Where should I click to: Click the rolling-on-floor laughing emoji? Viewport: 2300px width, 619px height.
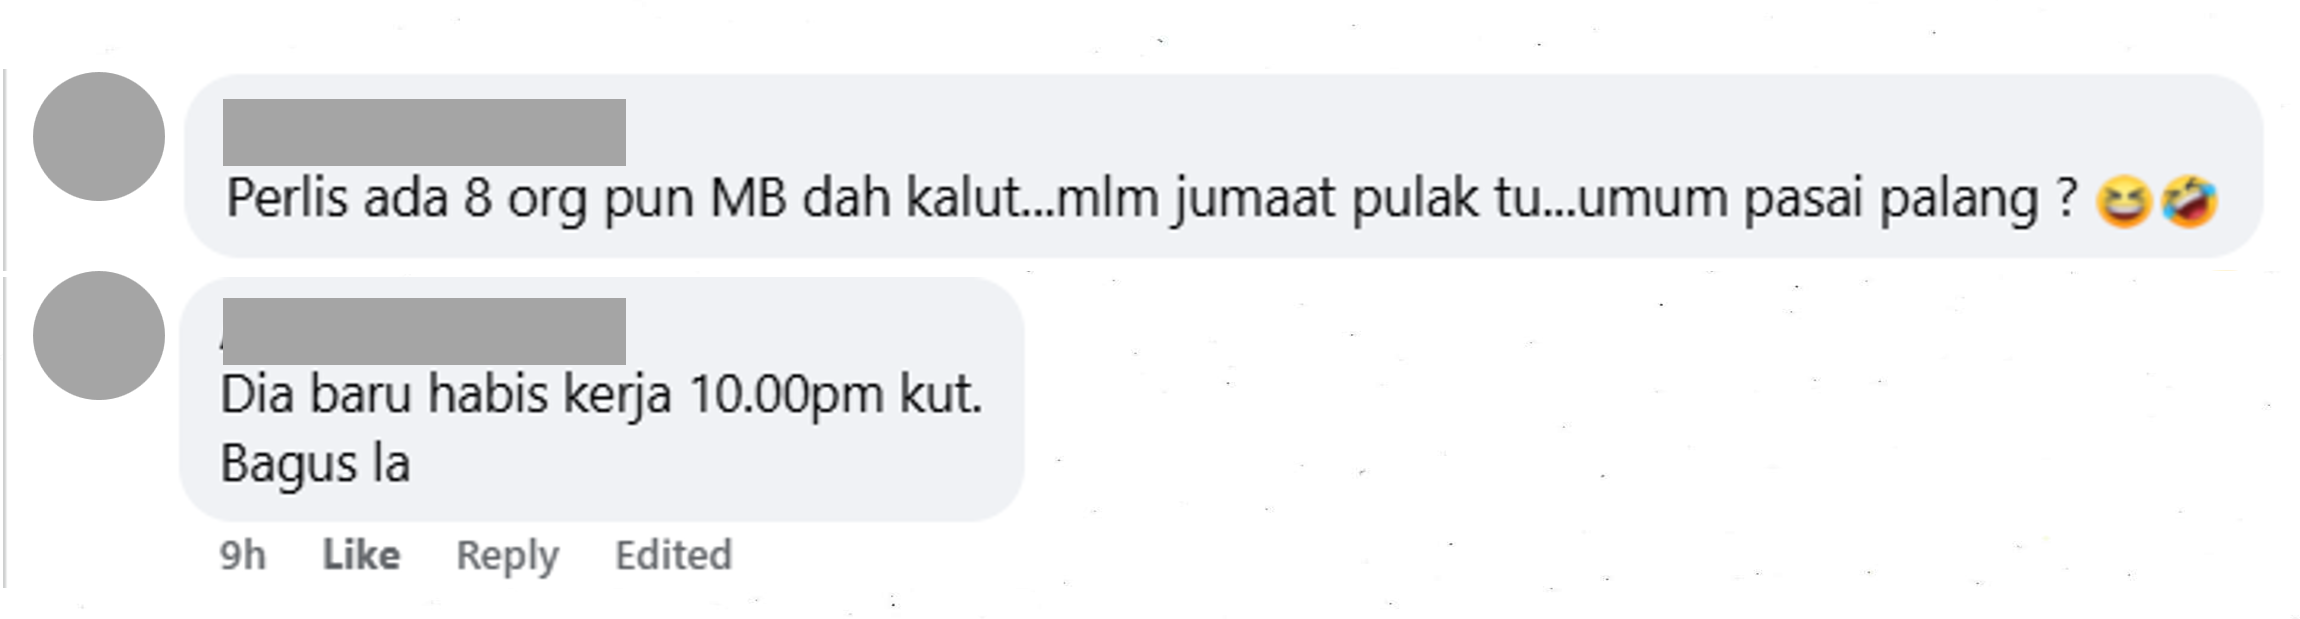(x=2189, y=201)
